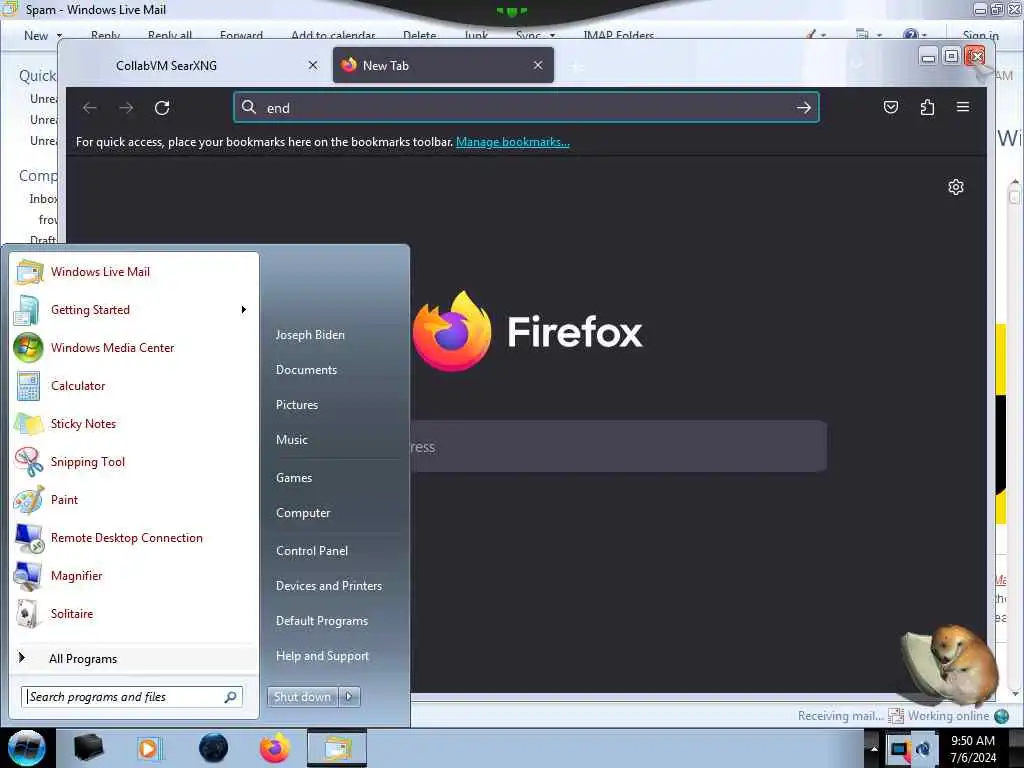The width and height of the screenshot is (1024, 768).
Task: Open Calculator from Start menu
Action: [x=134, y=385]
